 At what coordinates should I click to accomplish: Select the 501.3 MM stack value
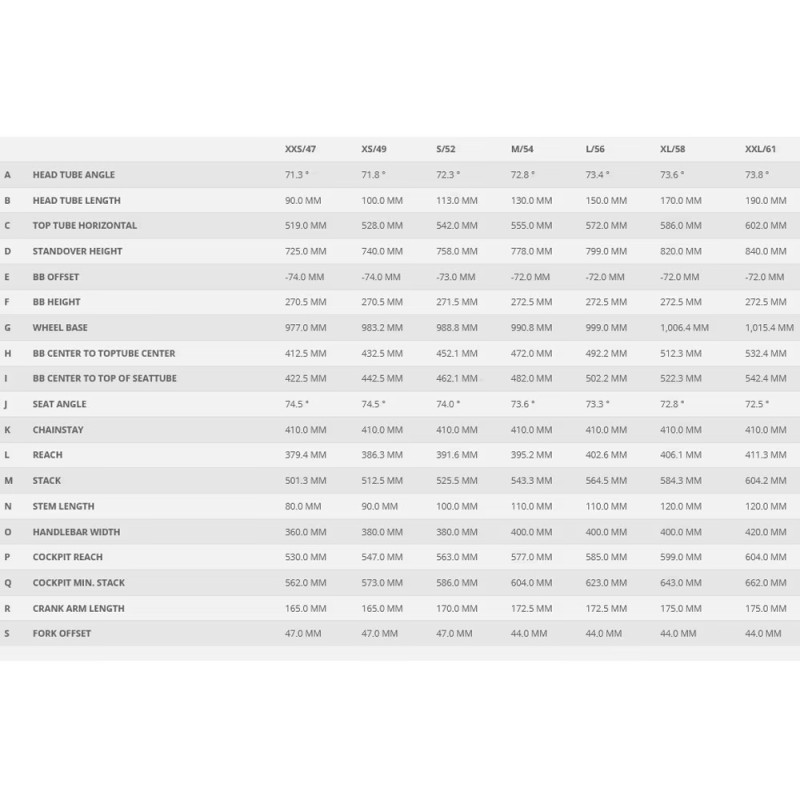coord(305,480)
